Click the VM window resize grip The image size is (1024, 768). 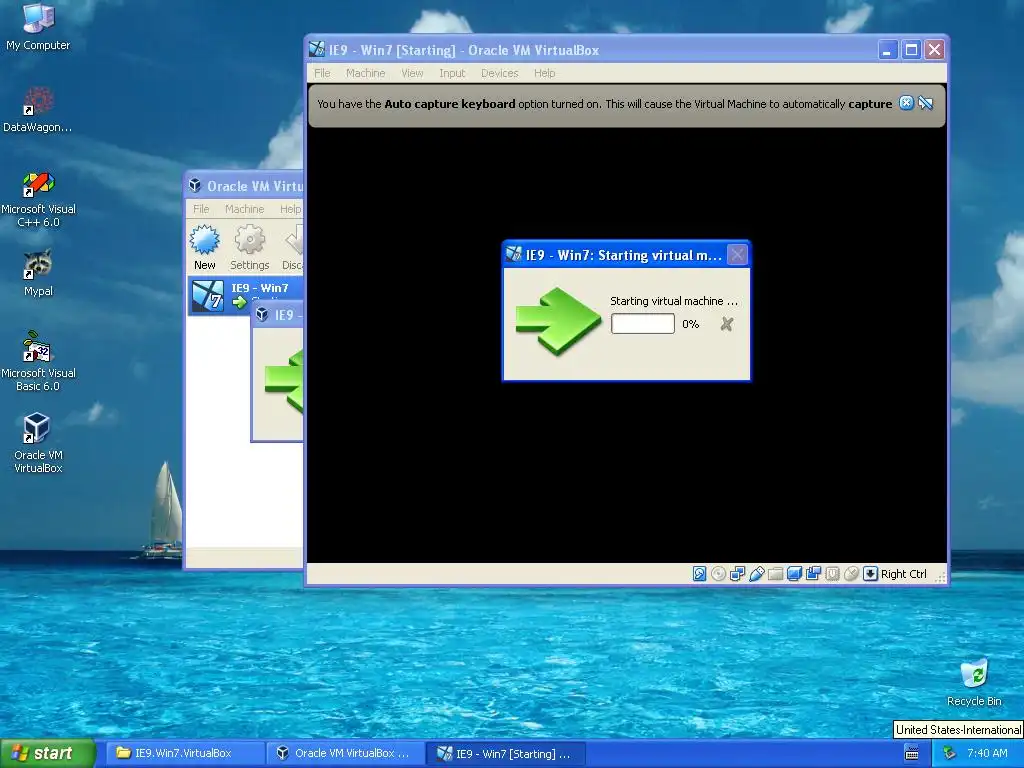940,577
